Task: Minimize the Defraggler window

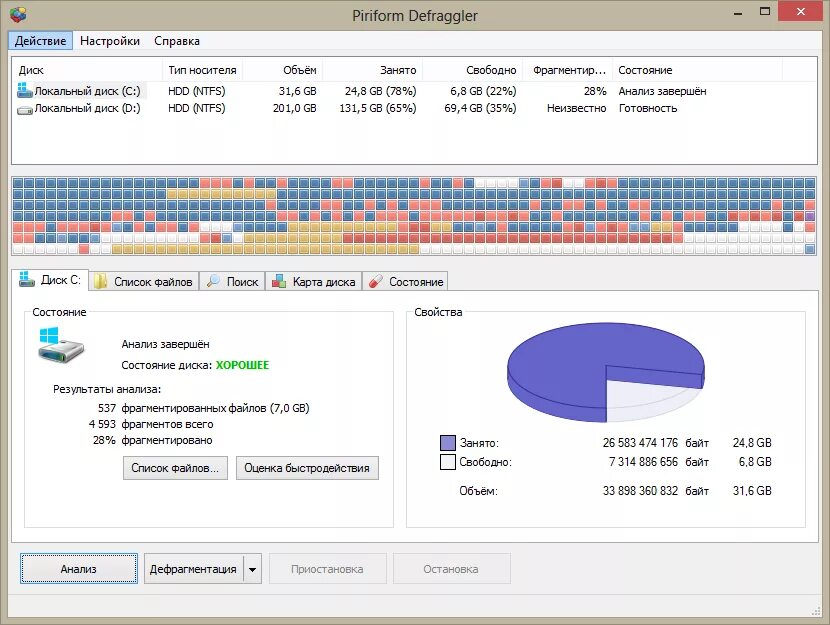Action: pos(738,13)
